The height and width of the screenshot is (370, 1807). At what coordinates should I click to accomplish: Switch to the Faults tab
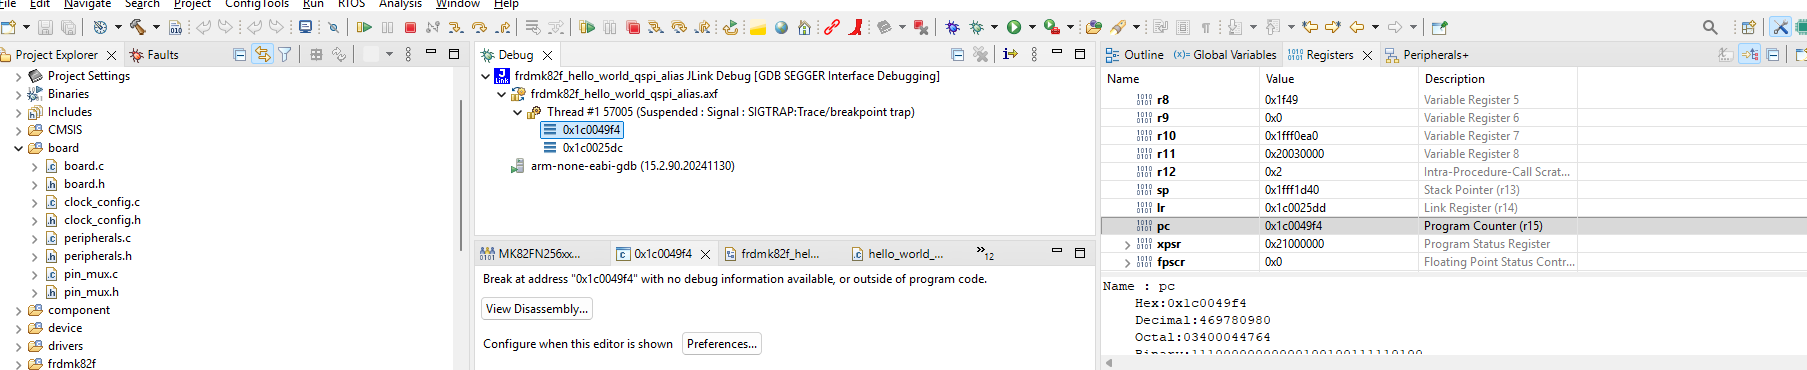coord(154,55)
